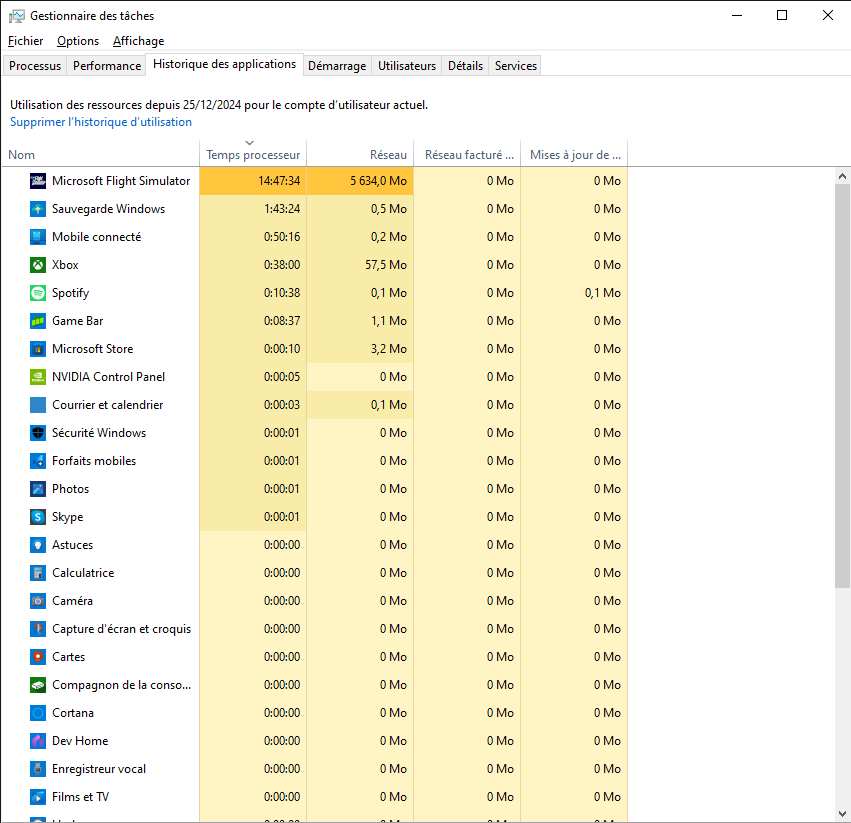Screen dimensions: 851x823
Task: Open the Services tab
Action: pyautogui.click(x=515, y=66)
